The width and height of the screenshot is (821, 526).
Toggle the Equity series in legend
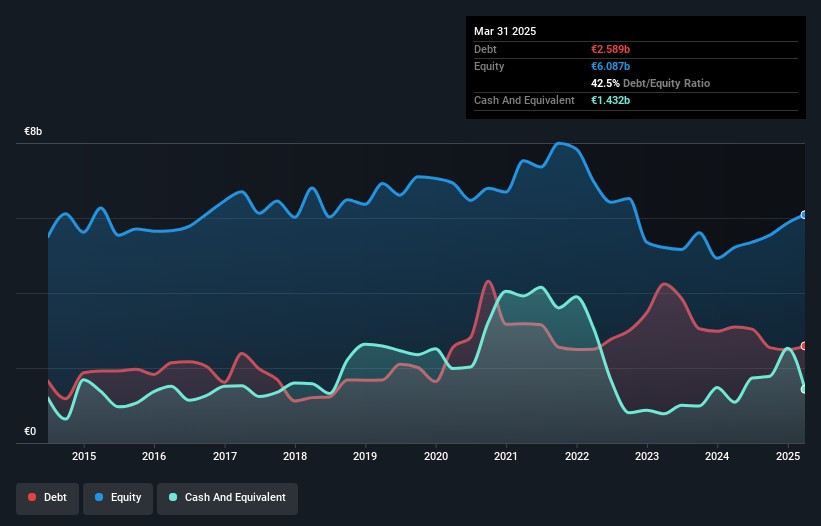click(118, 497)
